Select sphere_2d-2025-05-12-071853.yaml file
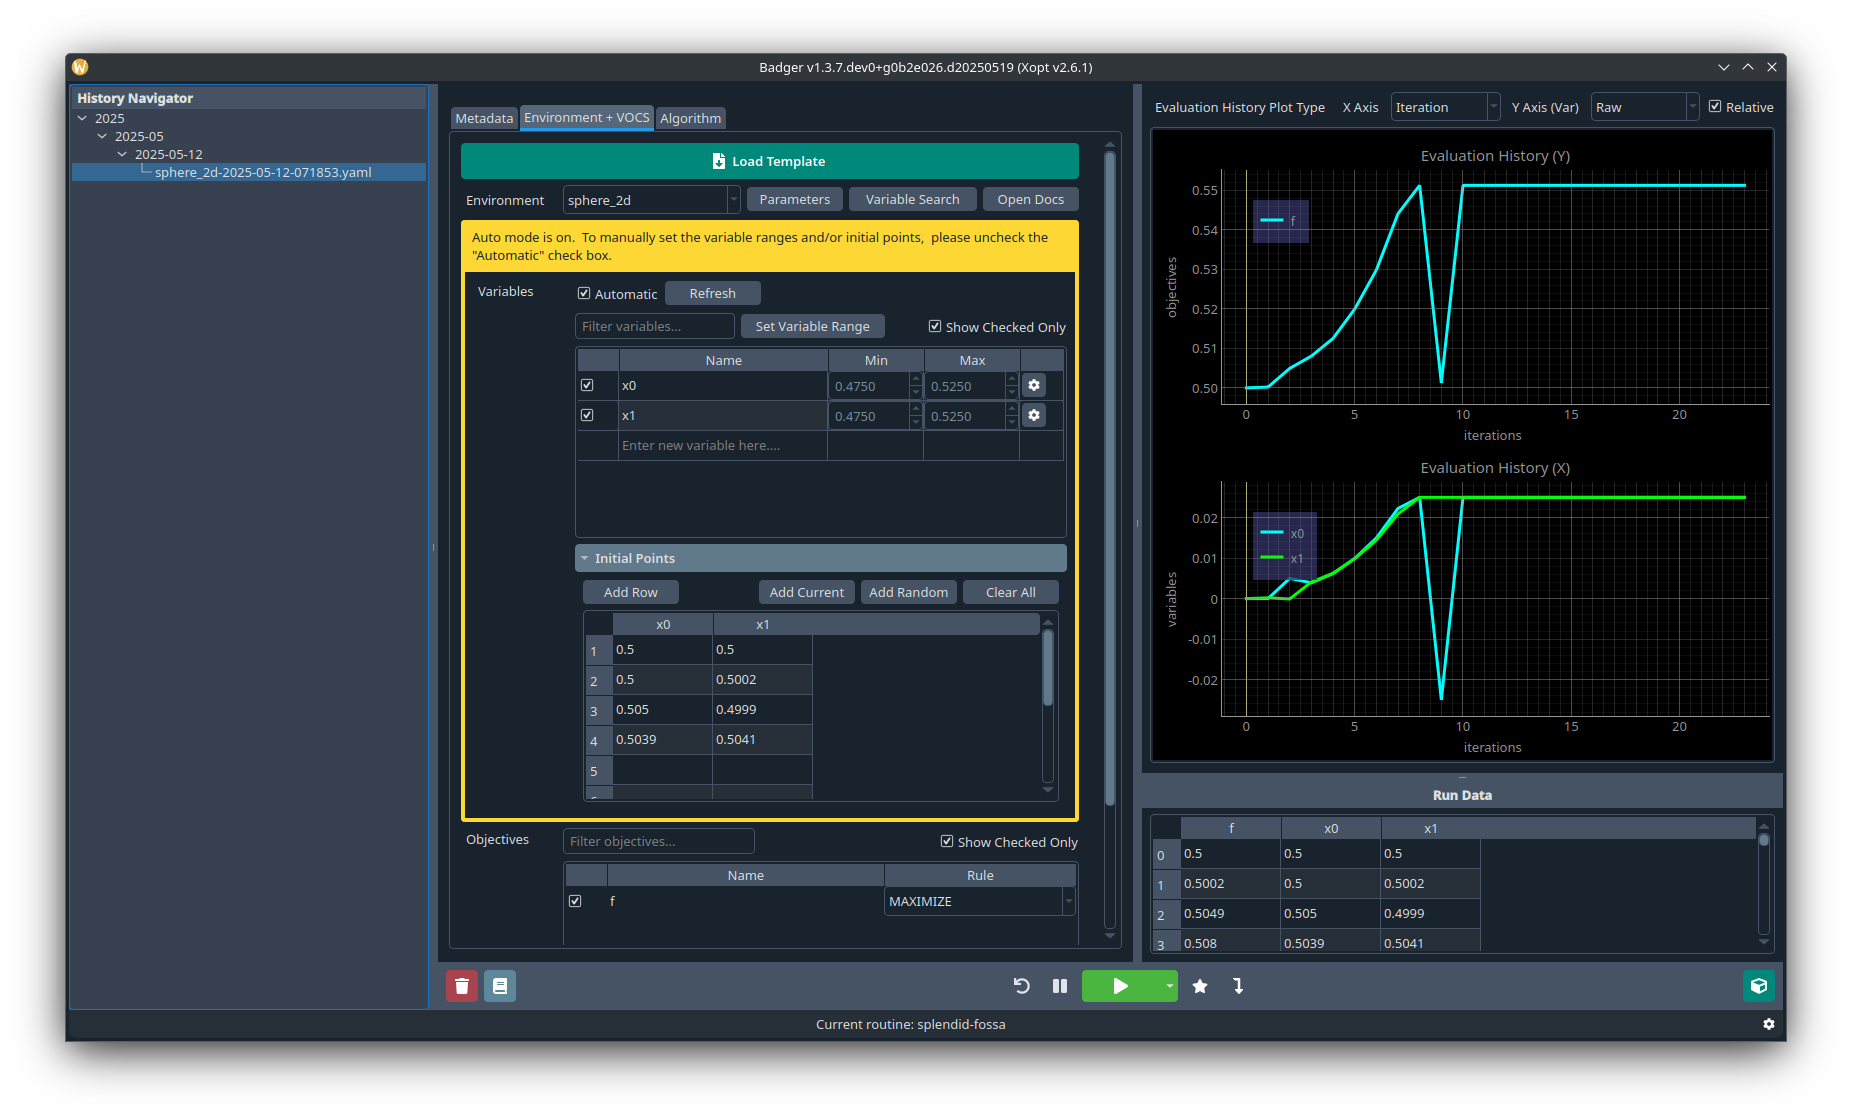 262,172
